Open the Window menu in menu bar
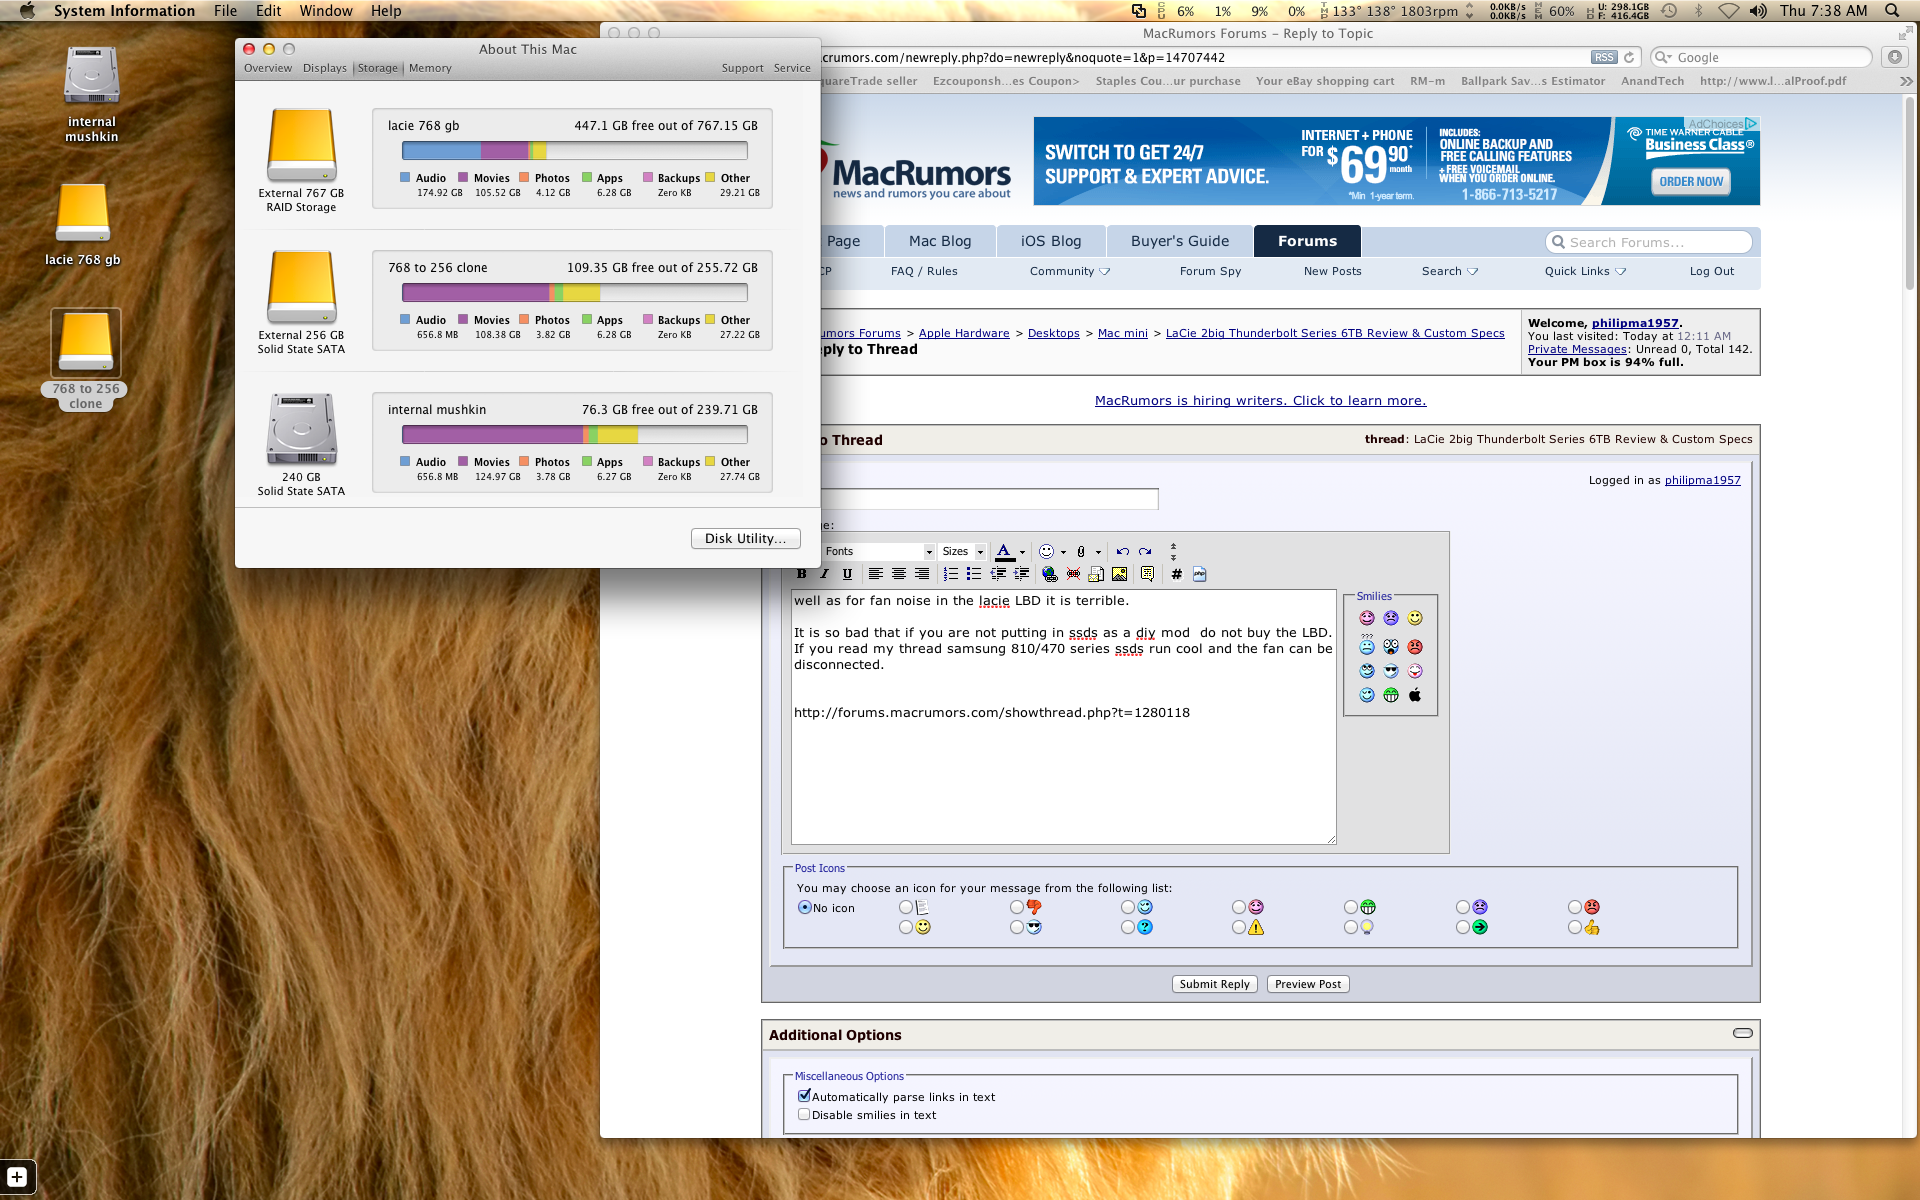Screen dimensions: 1920x1200 (326, 11)
